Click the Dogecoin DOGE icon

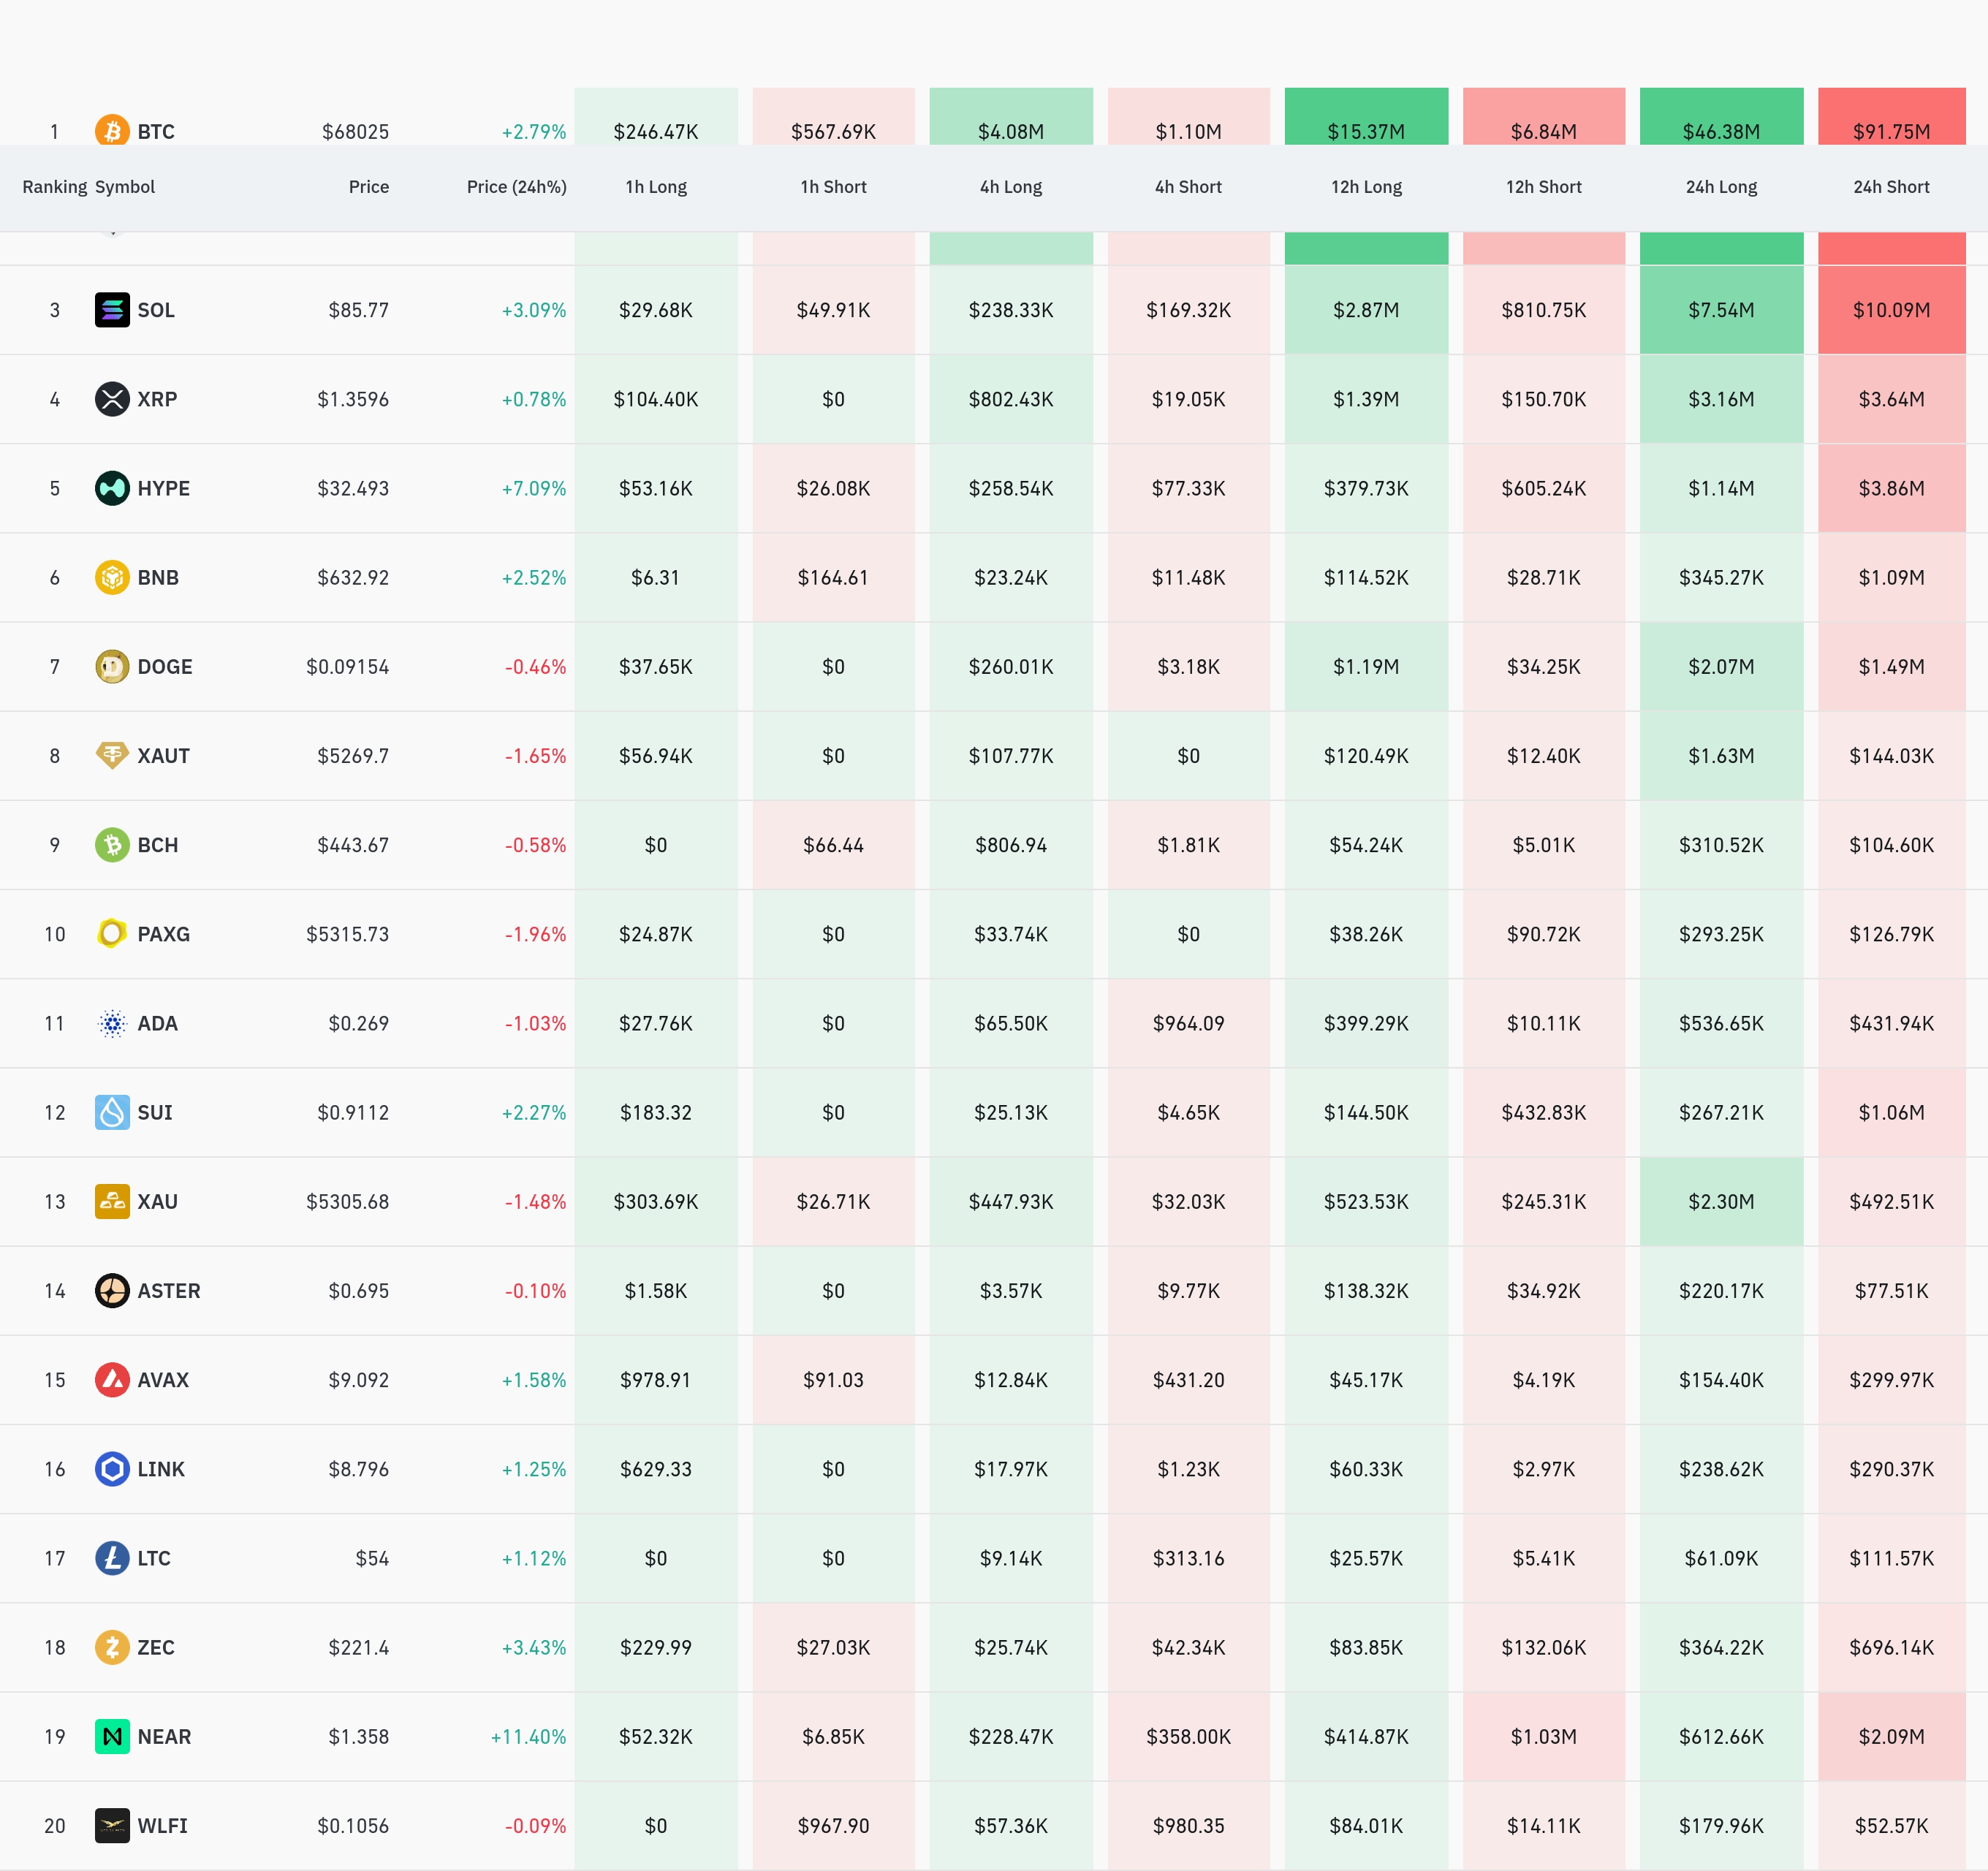(112, 667)
